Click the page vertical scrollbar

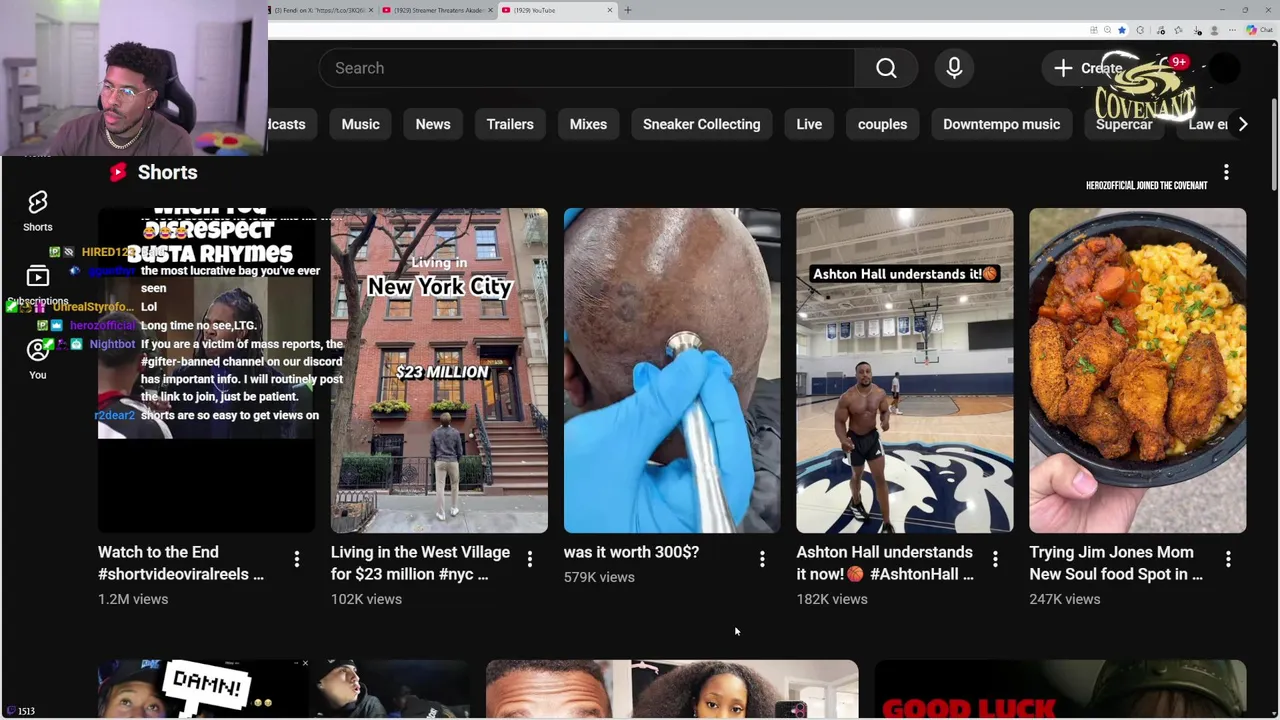point(1274,145)
